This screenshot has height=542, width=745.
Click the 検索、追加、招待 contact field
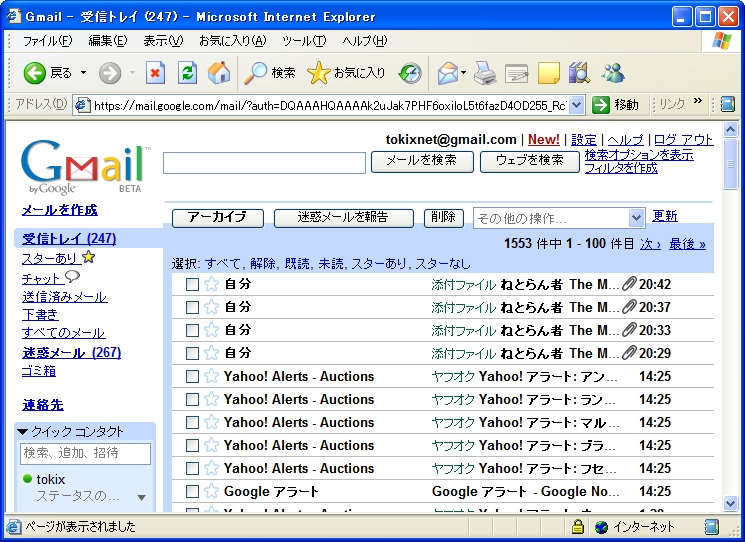coord(86,453)
